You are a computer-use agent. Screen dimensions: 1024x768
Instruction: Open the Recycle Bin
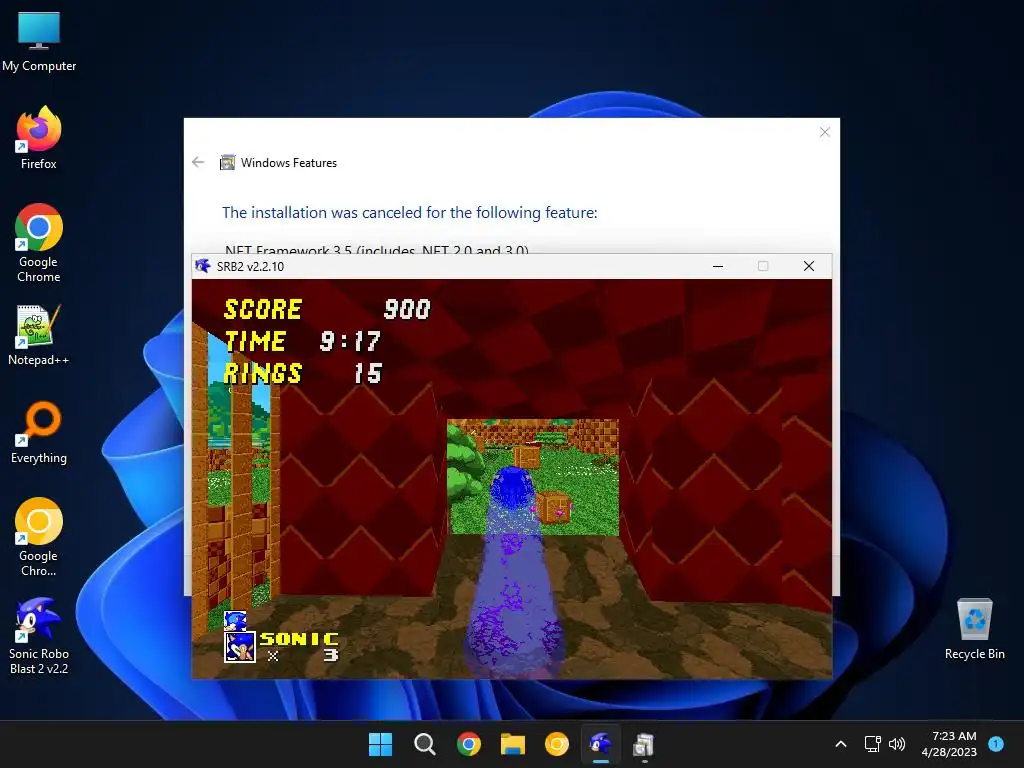pyautogui.click(x=974, y=629)
